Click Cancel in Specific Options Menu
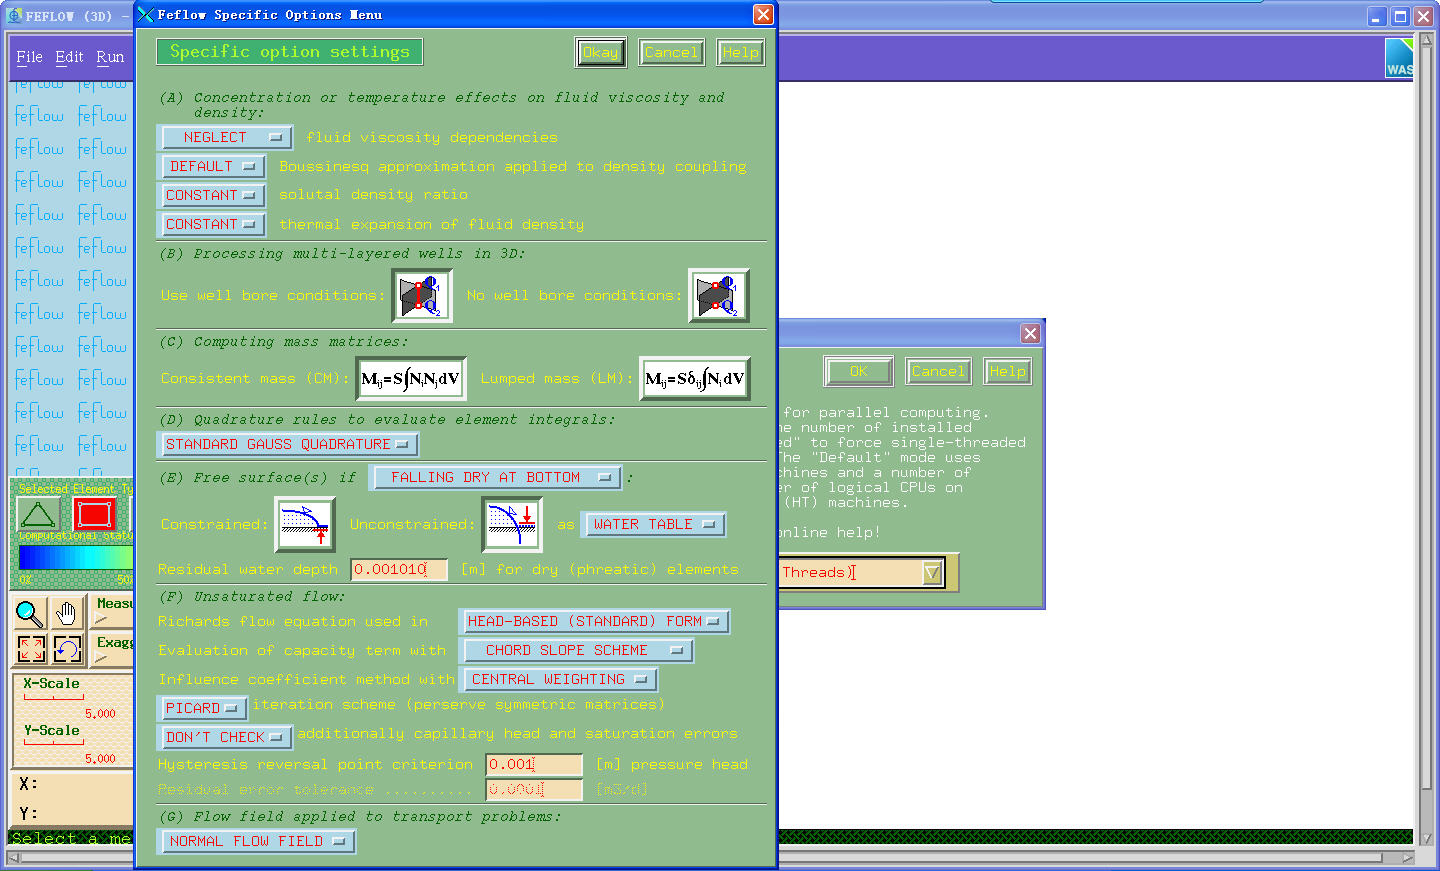The width and height of the screenshot is (1440, 871). [x=671, y=53]
